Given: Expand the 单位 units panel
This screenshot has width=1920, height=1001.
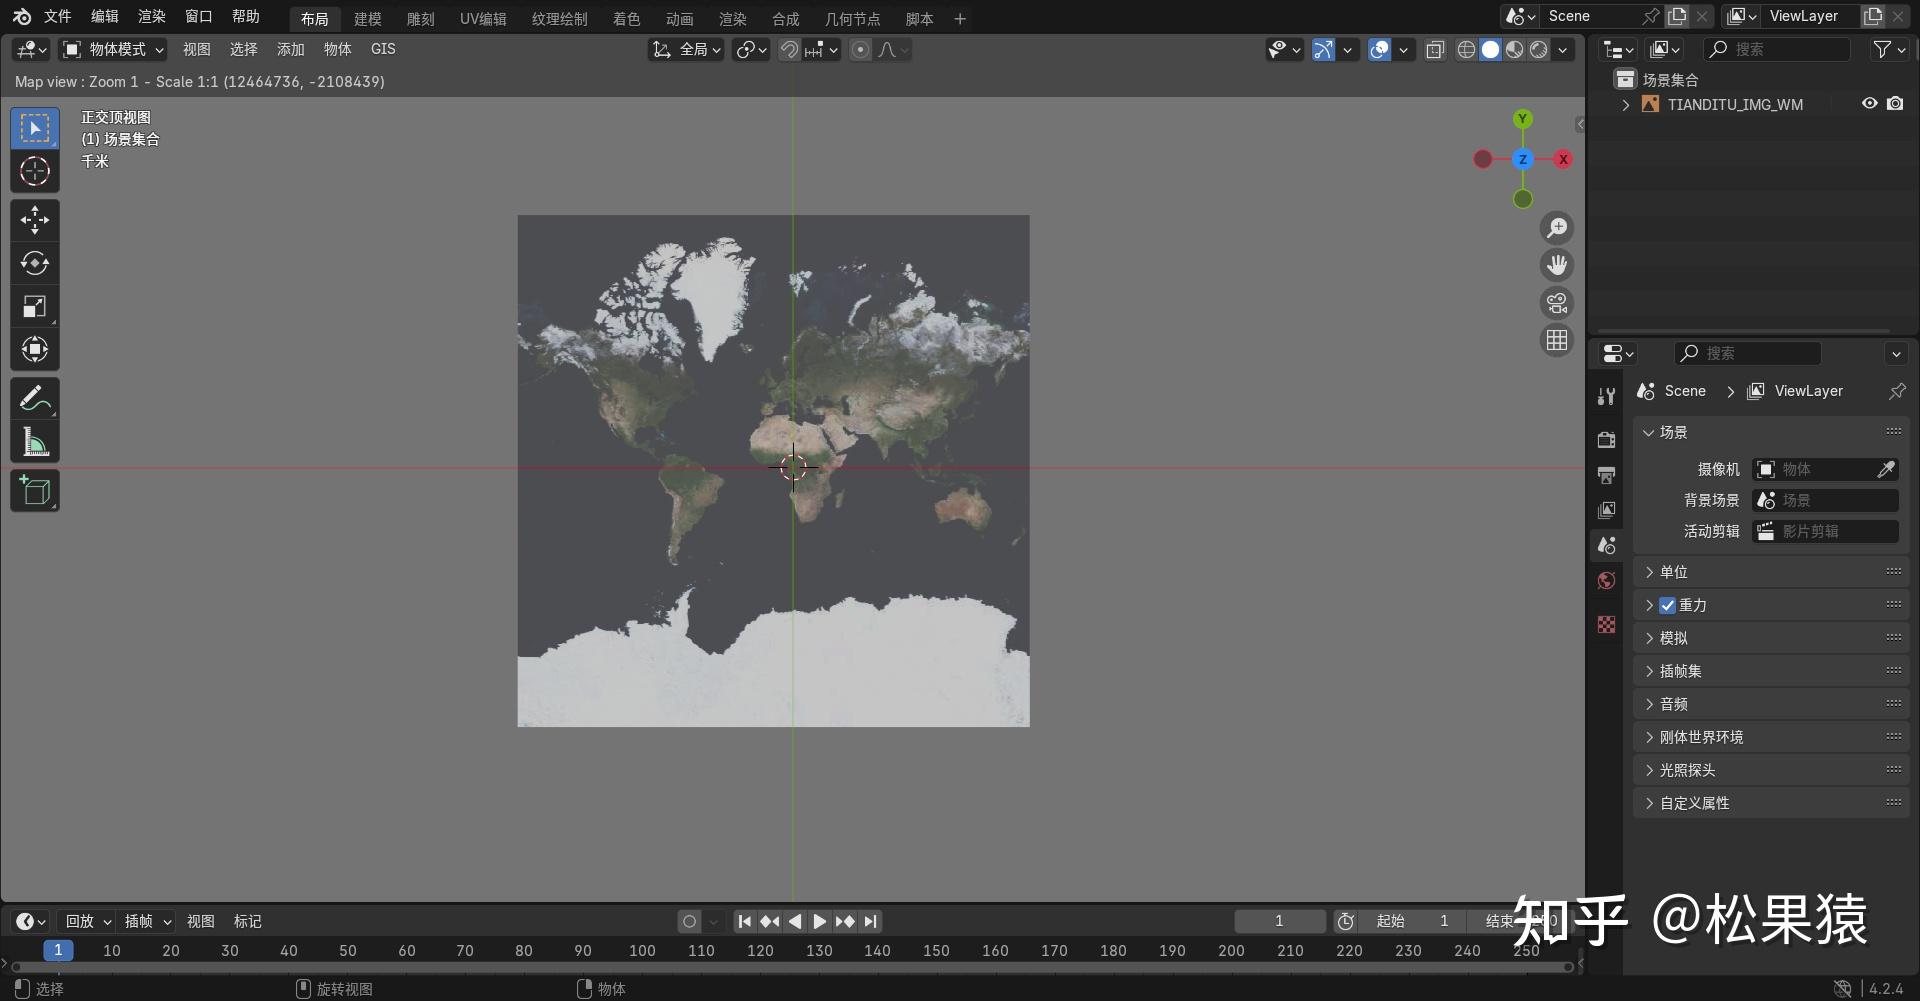Looking at the screenshot, I should click(1674, 571).
